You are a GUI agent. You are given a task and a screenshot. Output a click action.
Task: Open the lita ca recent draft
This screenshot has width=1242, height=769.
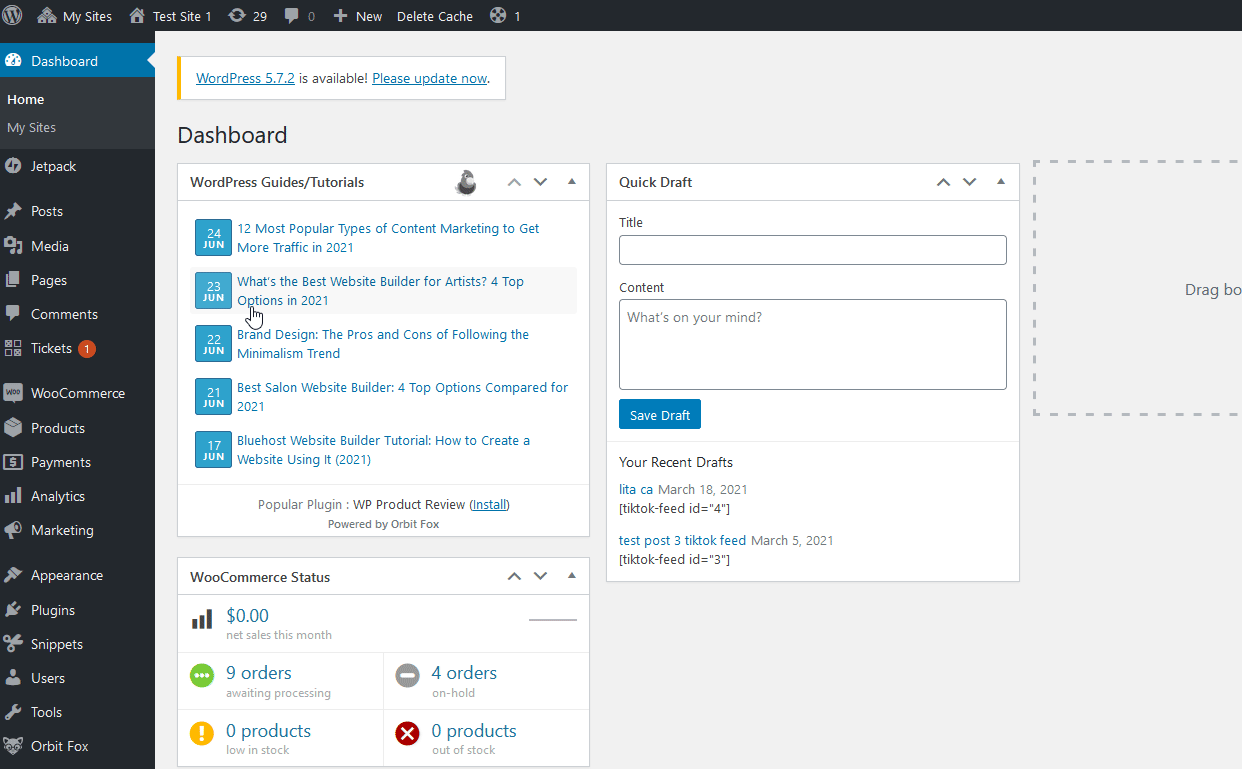[636, 489]
